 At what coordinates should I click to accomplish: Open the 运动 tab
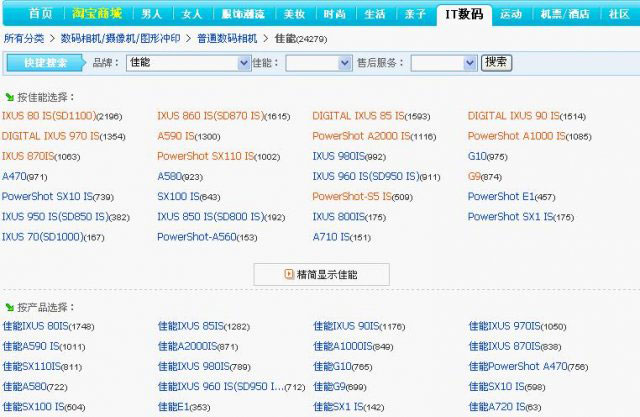511,14
